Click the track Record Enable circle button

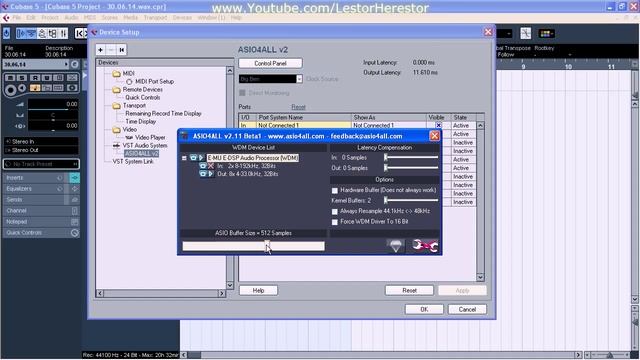click(11, 89)
